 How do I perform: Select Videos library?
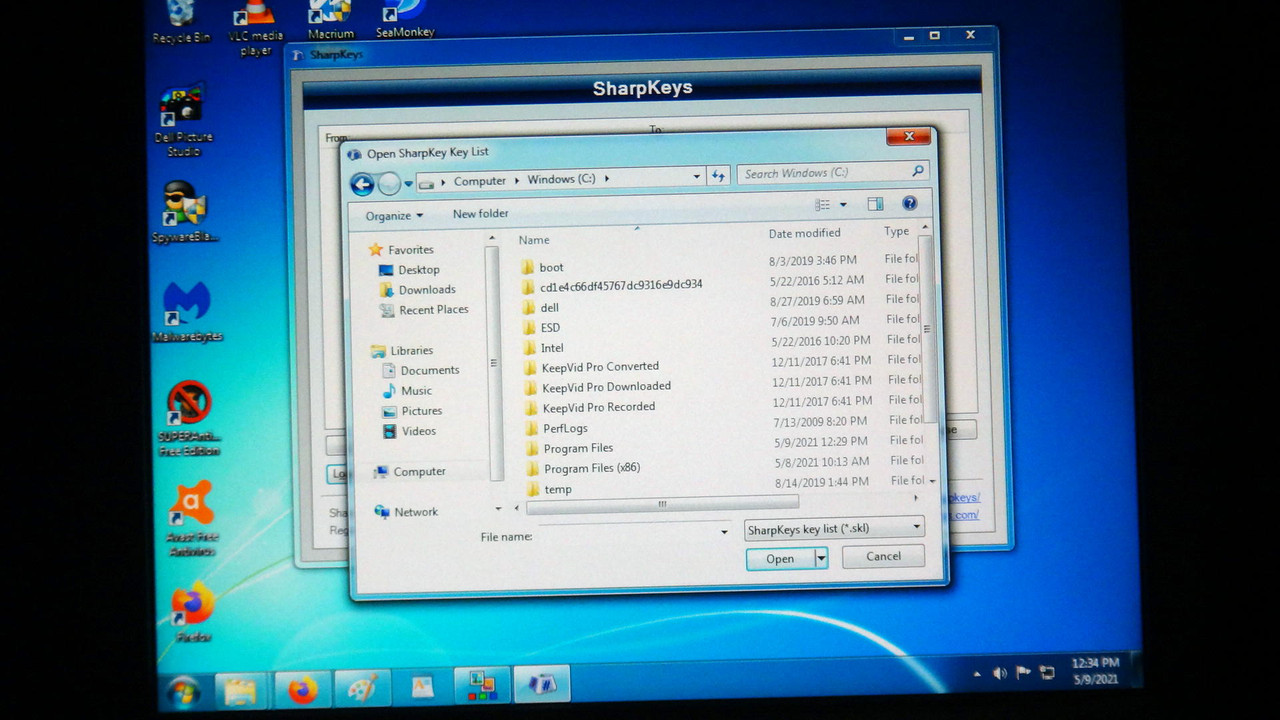click(410, 431)
